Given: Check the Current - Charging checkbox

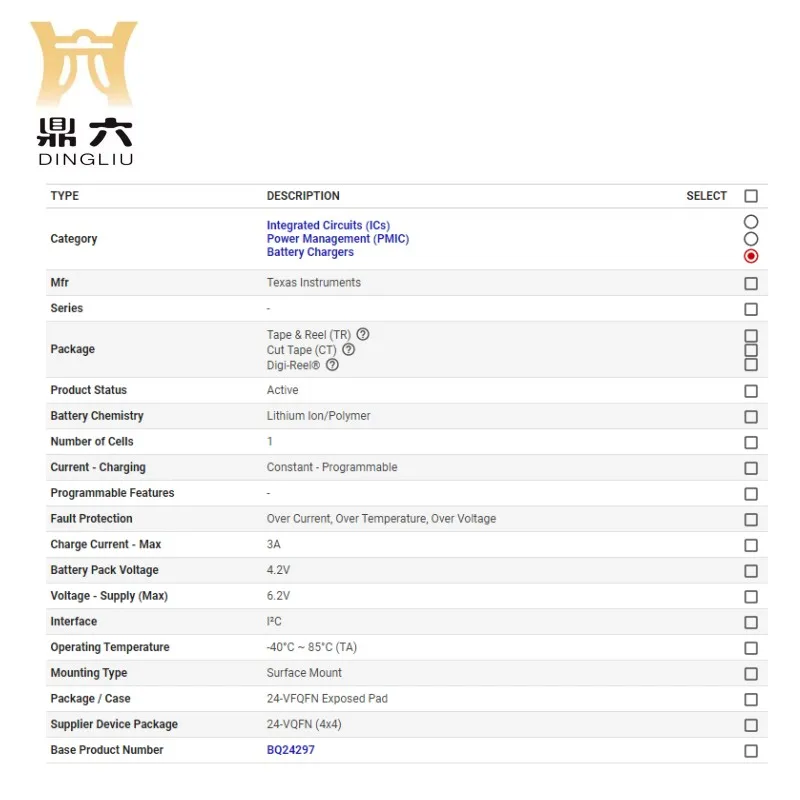Looking at the screenshot, I should [751, 468].
